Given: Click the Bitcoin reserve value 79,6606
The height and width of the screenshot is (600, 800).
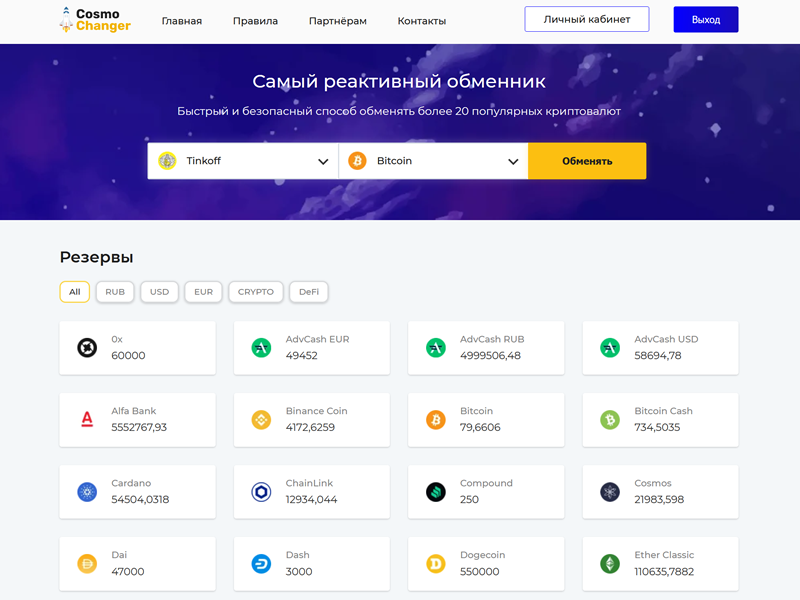Looking at the screenshot, I should coord(480,428).
